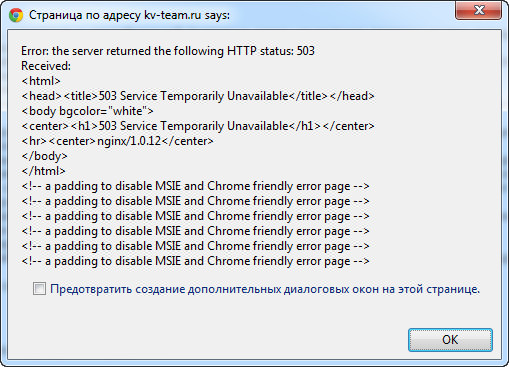
Task: Click the 'HTTP status: 503' error line
Action: click(x=168, y=51)
